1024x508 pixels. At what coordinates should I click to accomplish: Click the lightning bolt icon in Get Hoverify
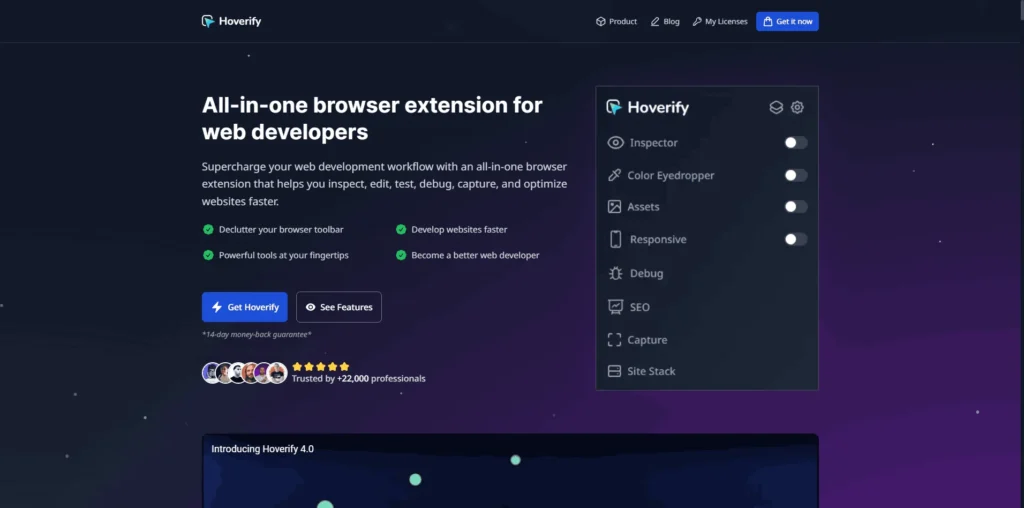click(x=217, y=307)
